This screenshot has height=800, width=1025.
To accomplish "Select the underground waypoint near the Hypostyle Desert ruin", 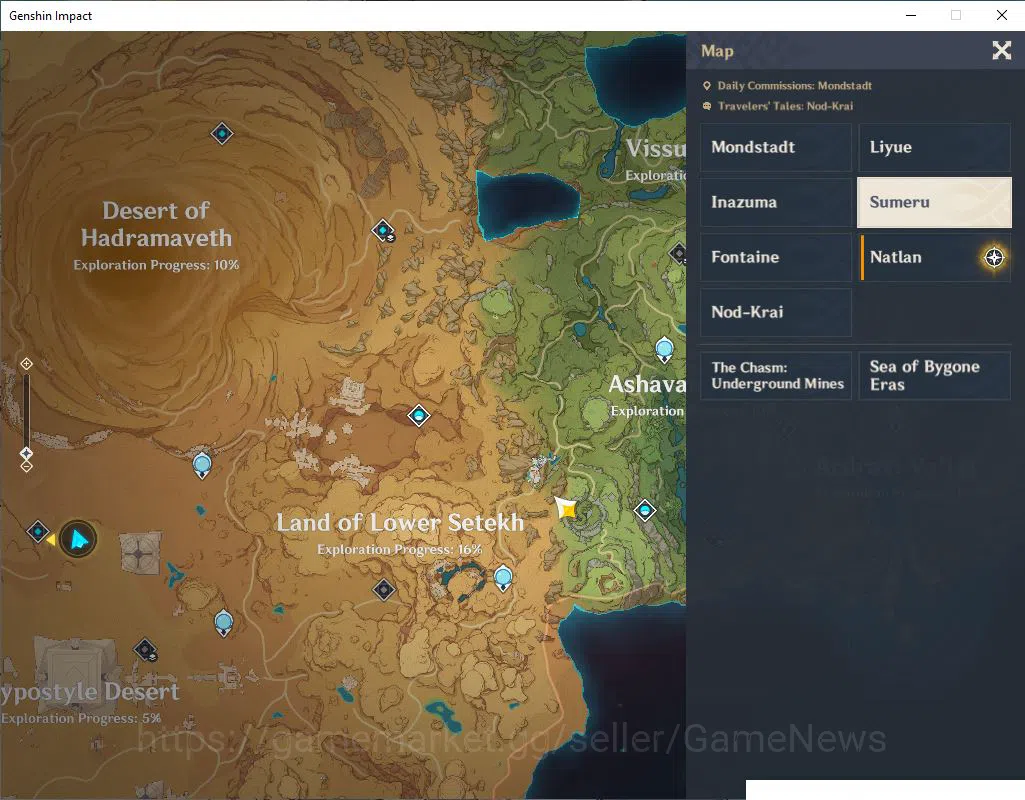I will (x=145, y=650).
